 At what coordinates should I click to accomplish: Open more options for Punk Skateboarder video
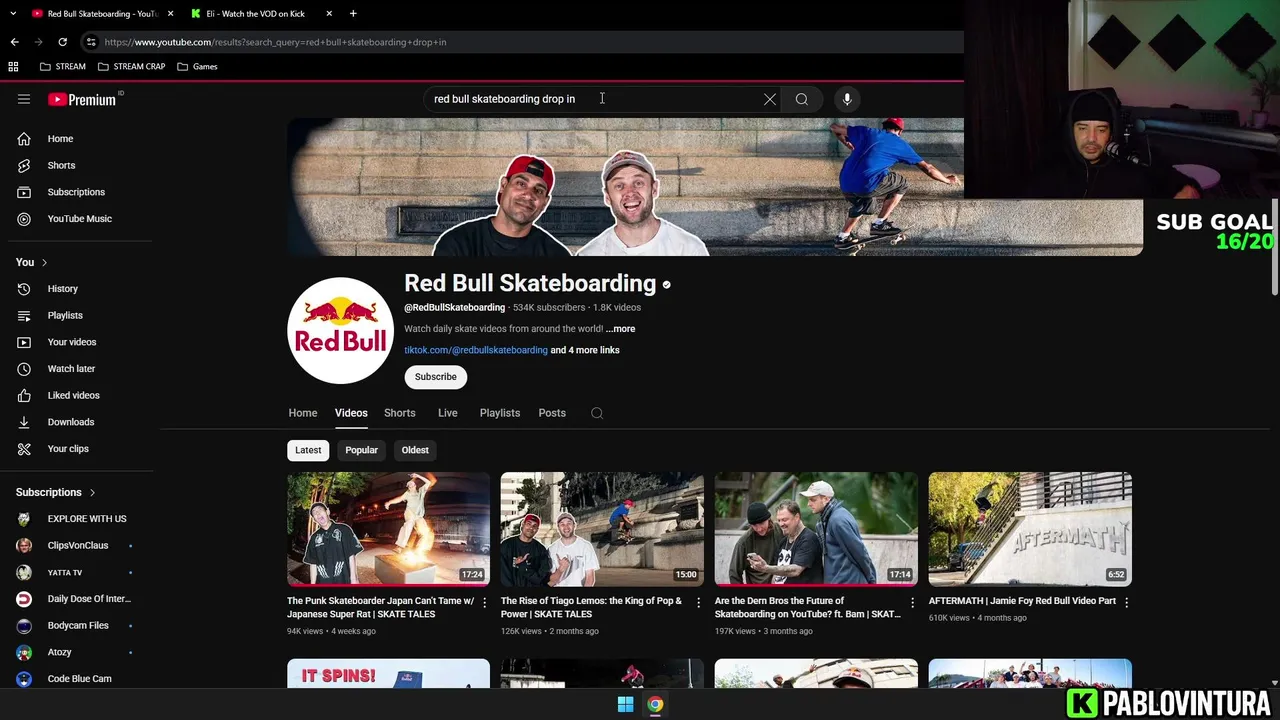tap(485, 603)
